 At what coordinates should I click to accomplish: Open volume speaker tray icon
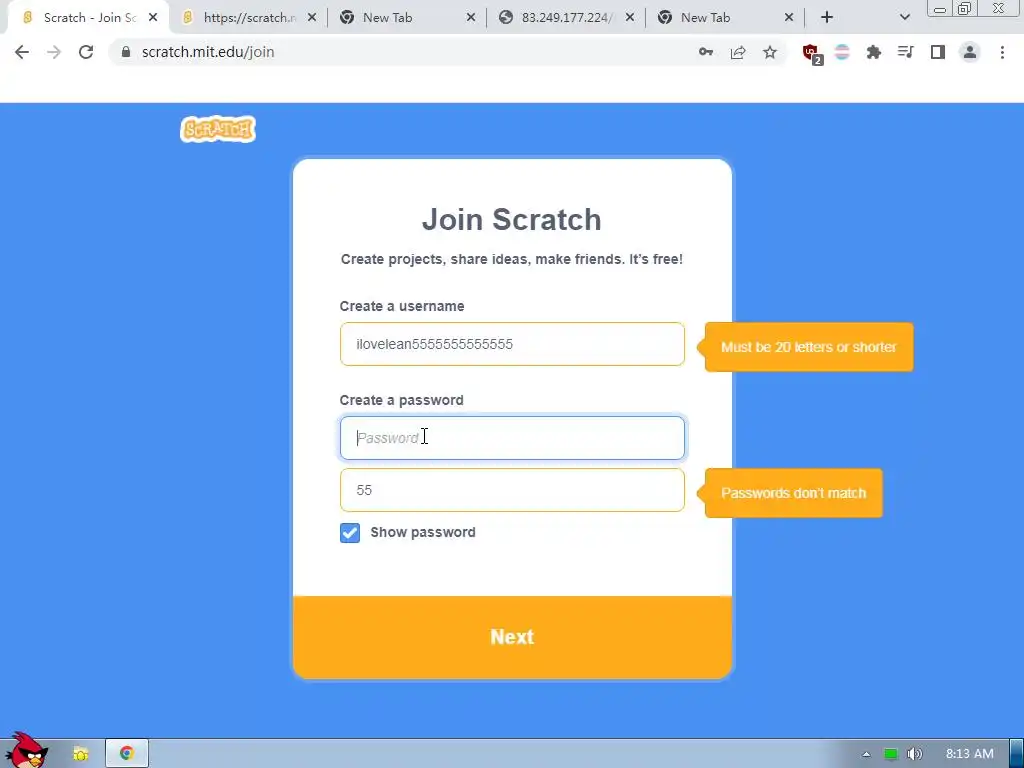915,754
